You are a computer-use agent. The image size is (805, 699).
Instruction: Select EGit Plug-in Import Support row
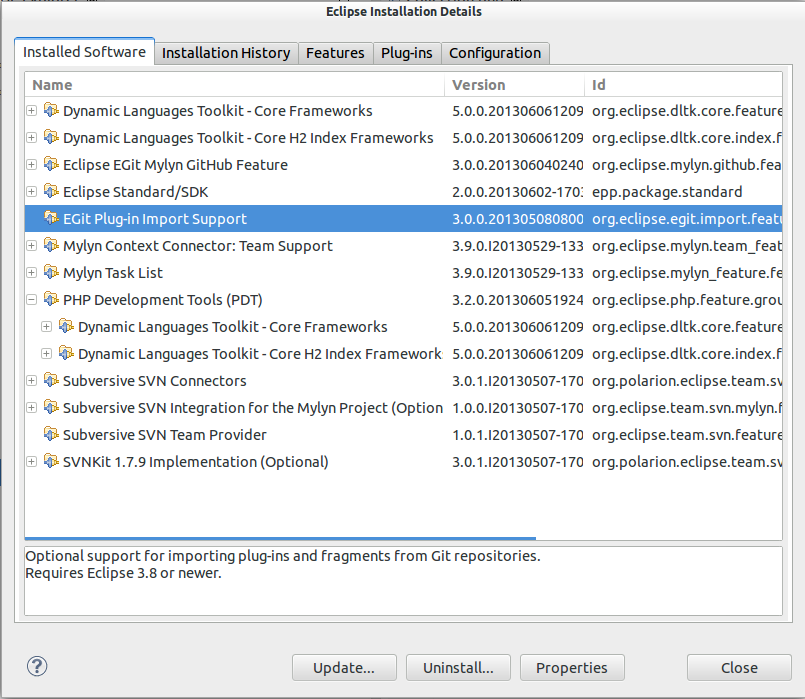click(404, 219)
